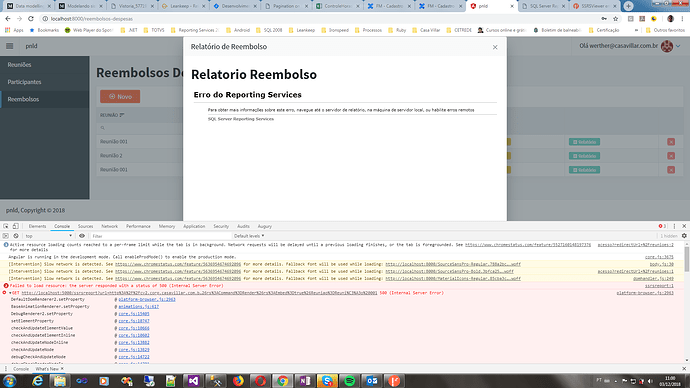Open the Participantes sidebar item
The image size is (690, 388).
[24, 82]
